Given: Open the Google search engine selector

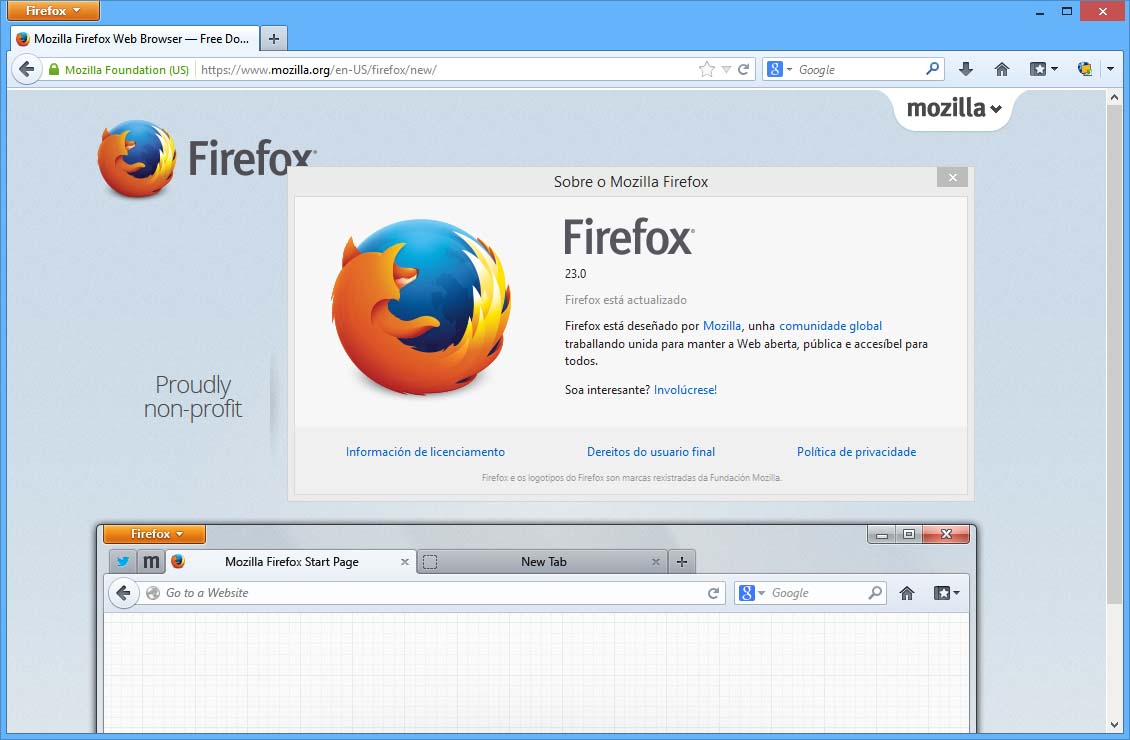Looking at the screenshot, I should (779, 70).
